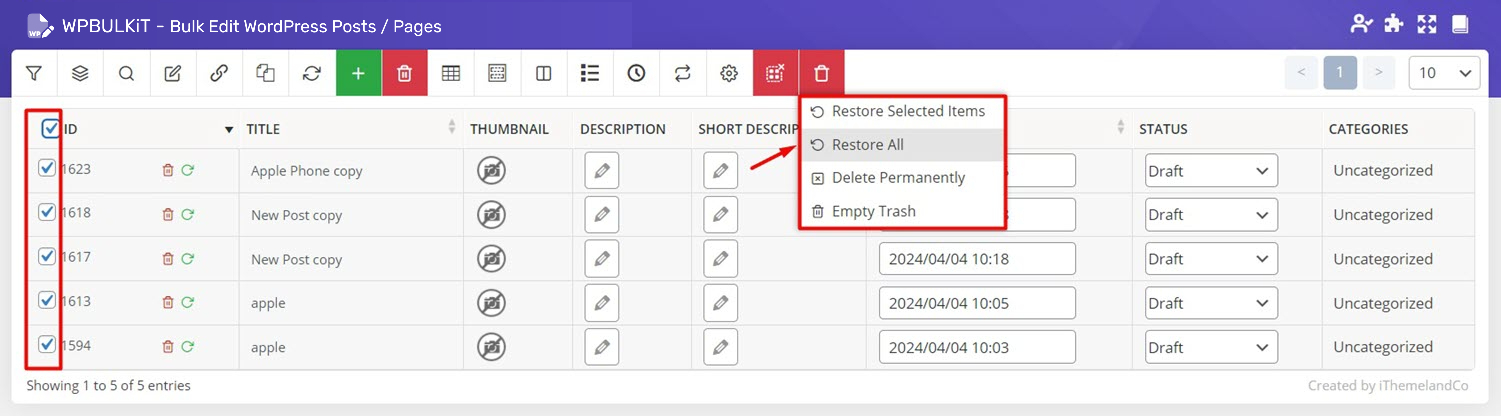Open the history clock icon
The height and width of the screenshot is (416, 1501).
coord(636,73)
